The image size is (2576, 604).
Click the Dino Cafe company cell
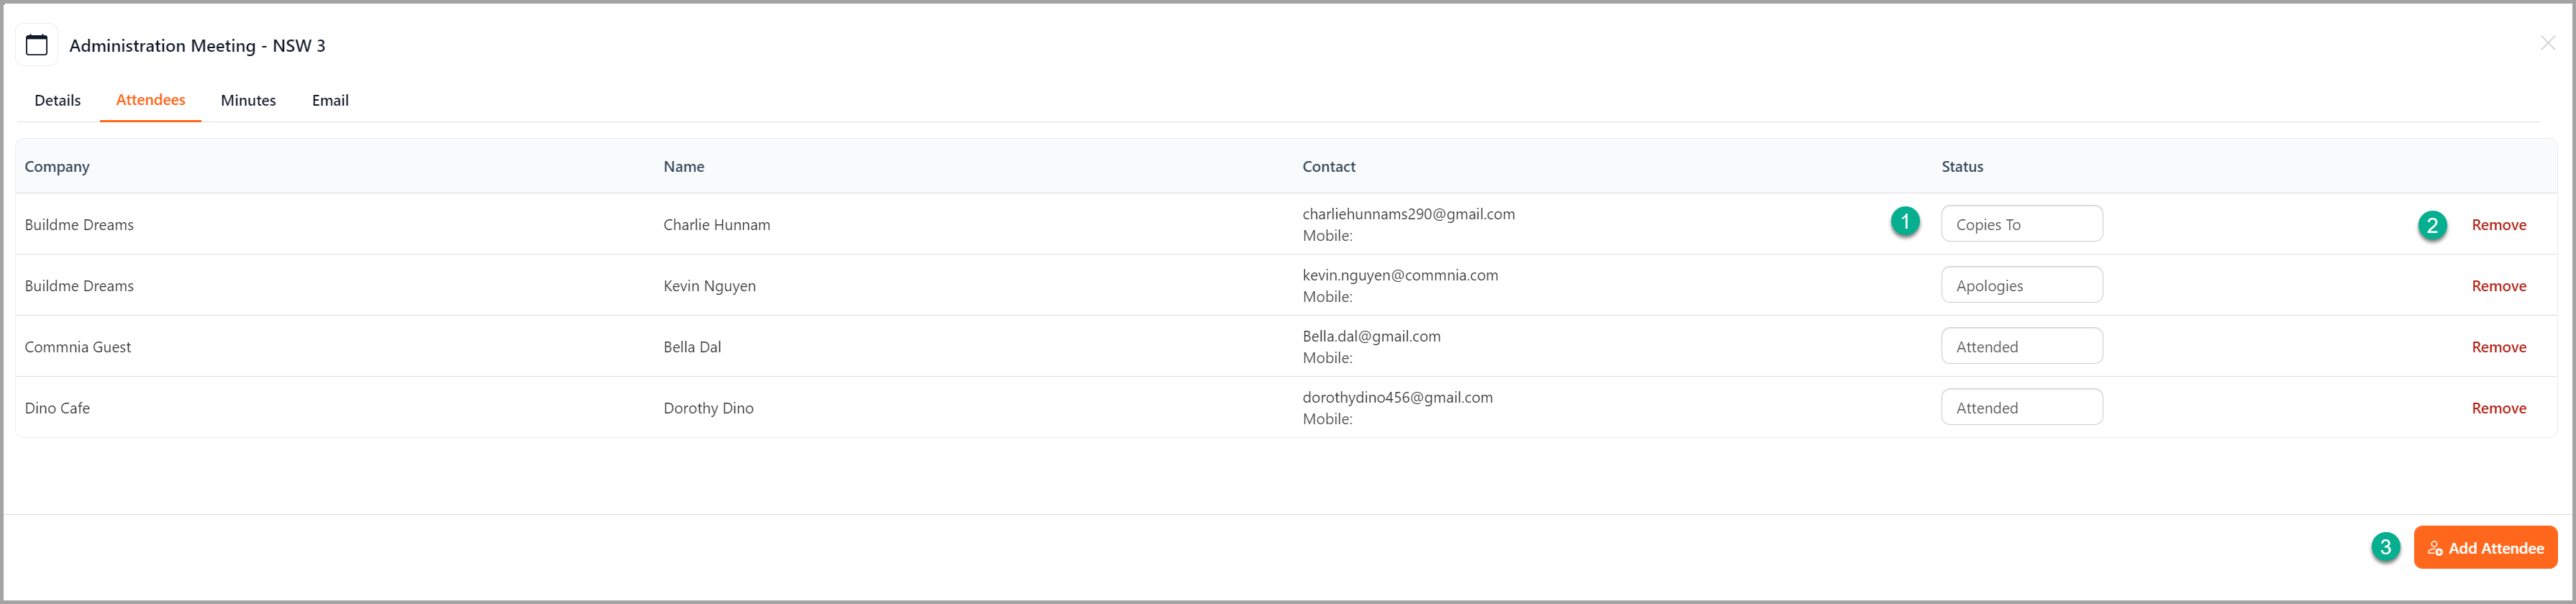57,408
